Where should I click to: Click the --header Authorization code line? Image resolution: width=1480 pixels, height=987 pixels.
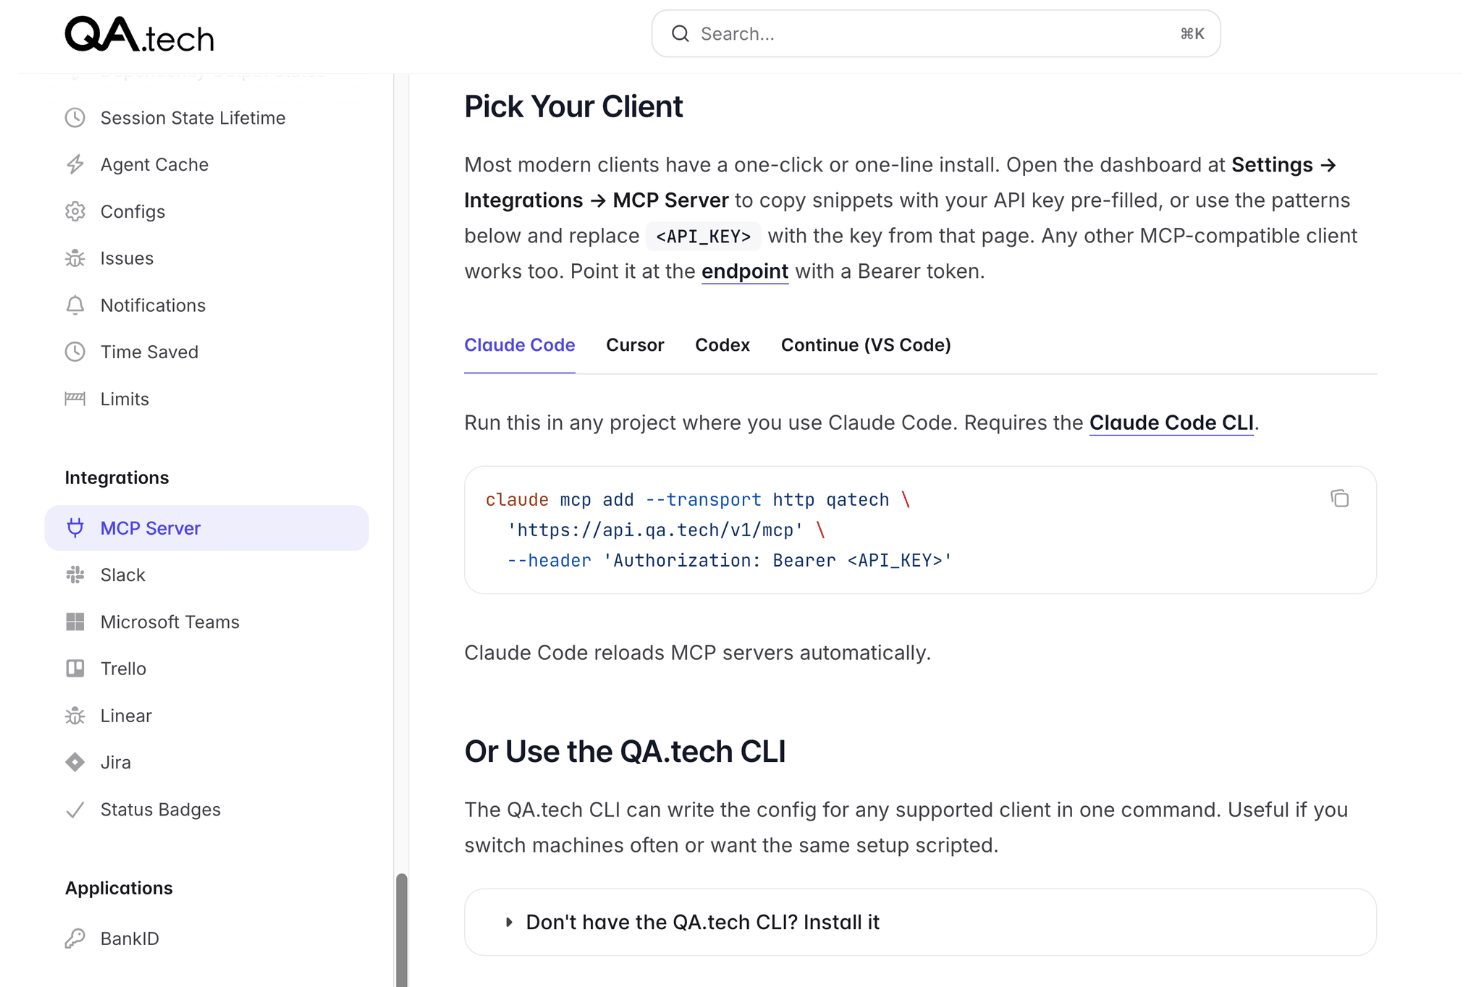tap(729, 560)
